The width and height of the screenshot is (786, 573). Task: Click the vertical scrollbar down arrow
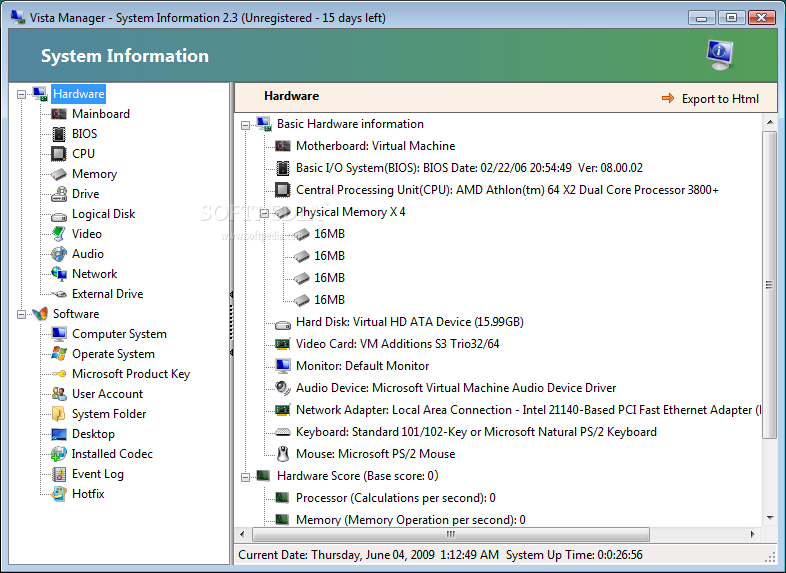pos(770,518)
